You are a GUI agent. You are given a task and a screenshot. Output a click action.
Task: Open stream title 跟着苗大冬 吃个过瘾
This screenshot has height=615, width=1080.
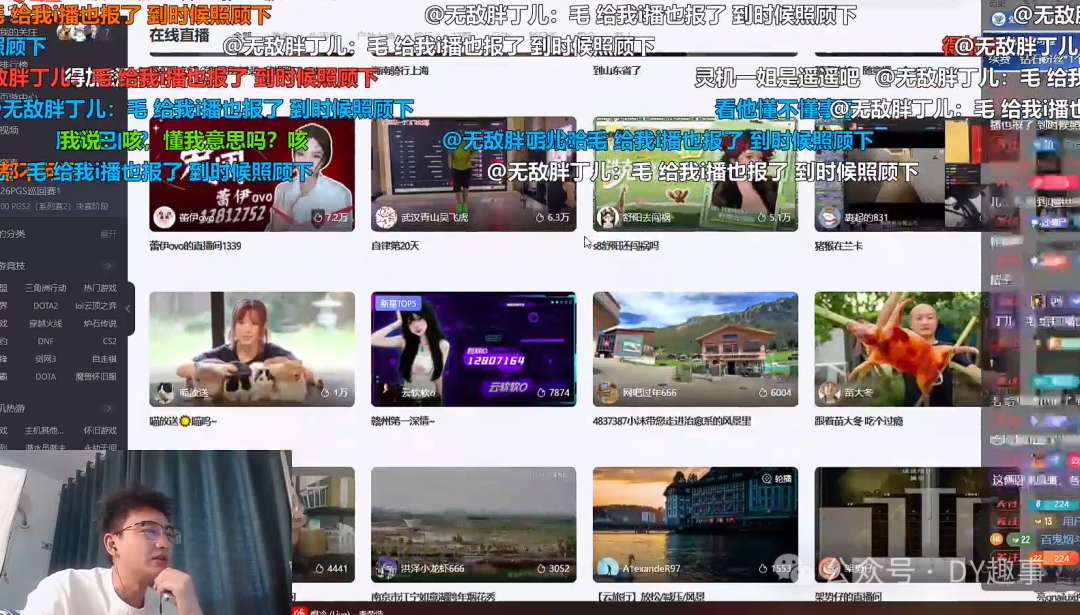[x=858, y=421]
